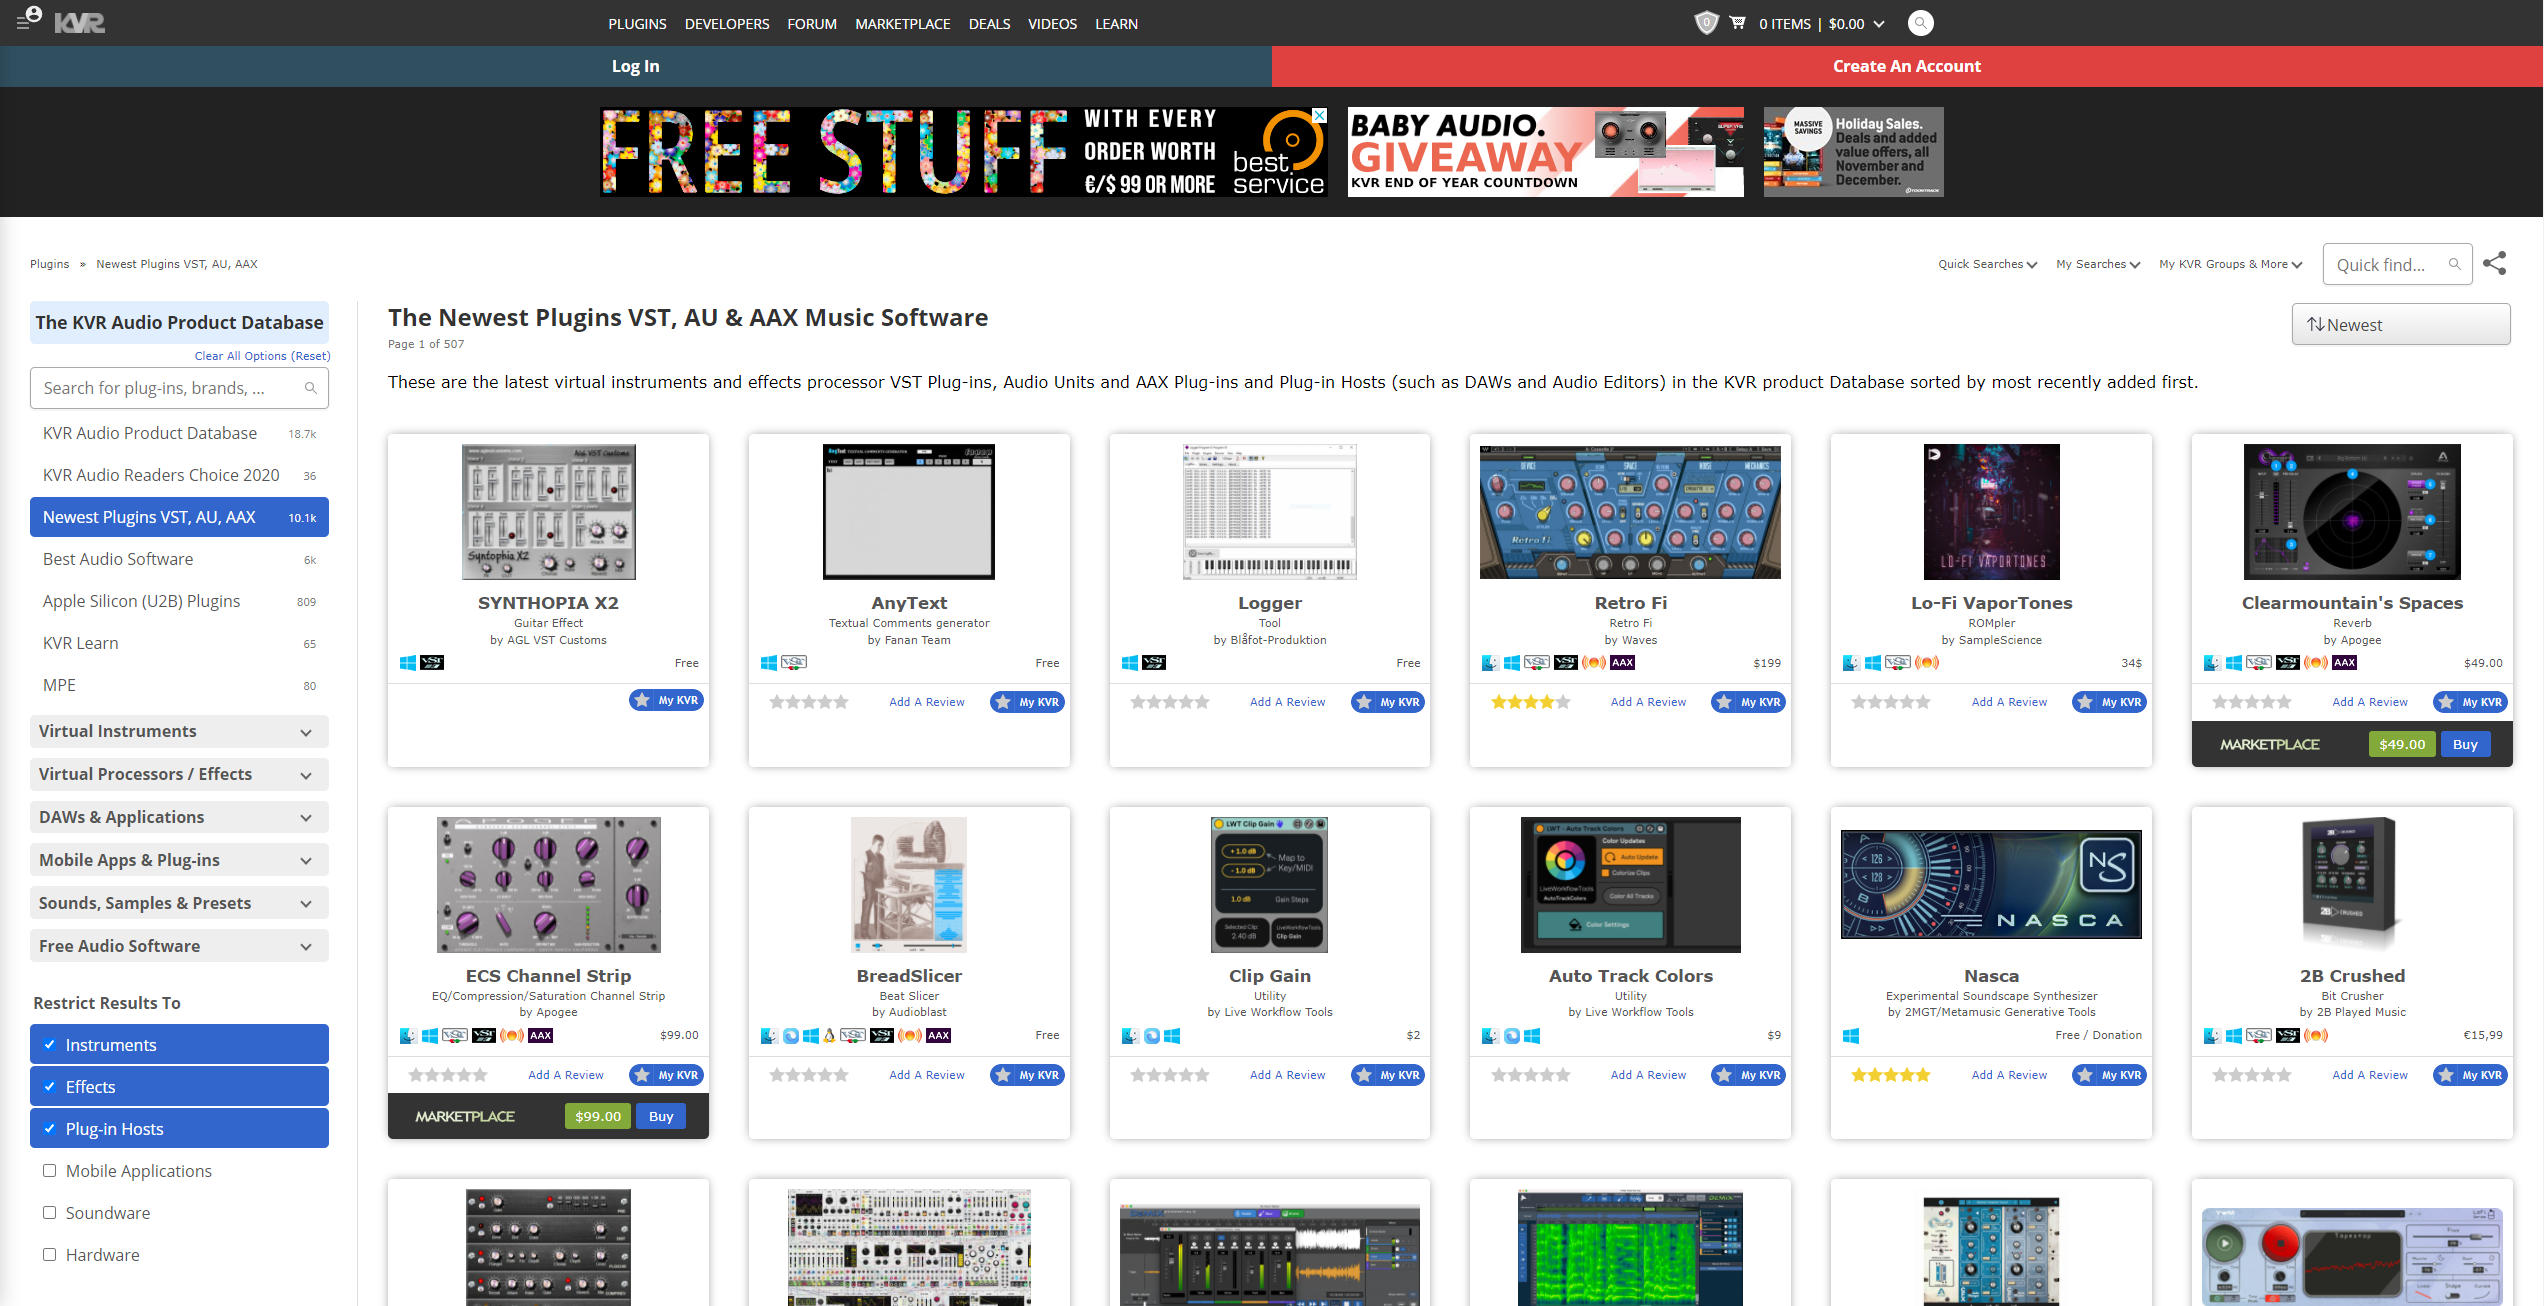2544x1306 pixels.
Task: Open the My Searches dropdown
Action: (2098, 264)
